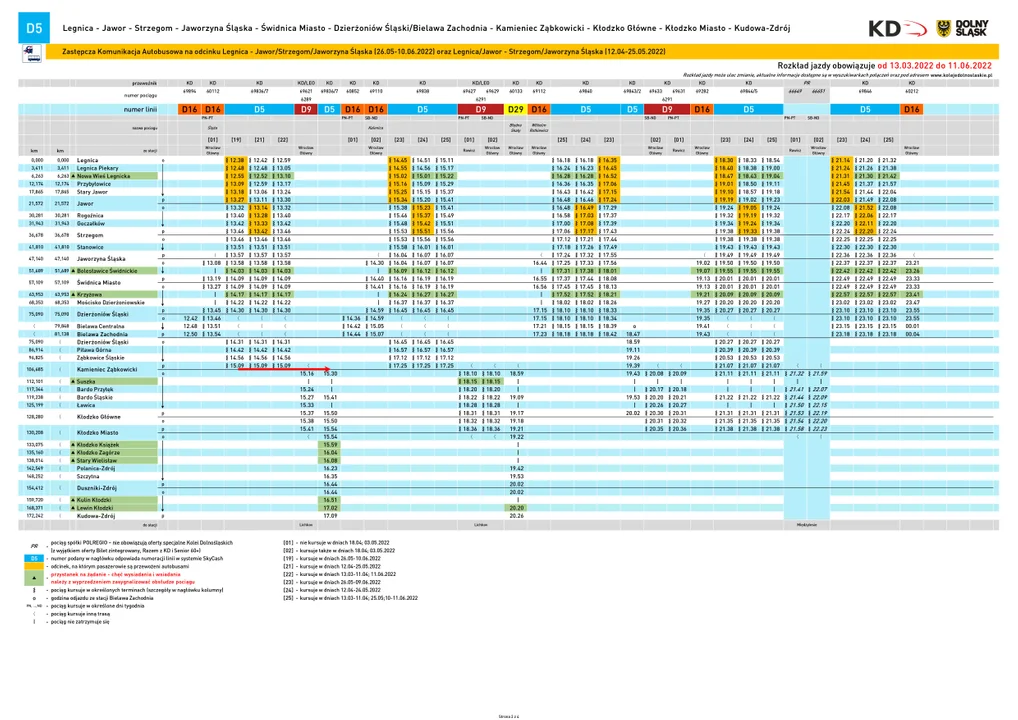This screenshot has width=1018, height=720.
Task: Click the Zastępcza Komunikacja Autobusowa banner text
Action: pos(364,51)
